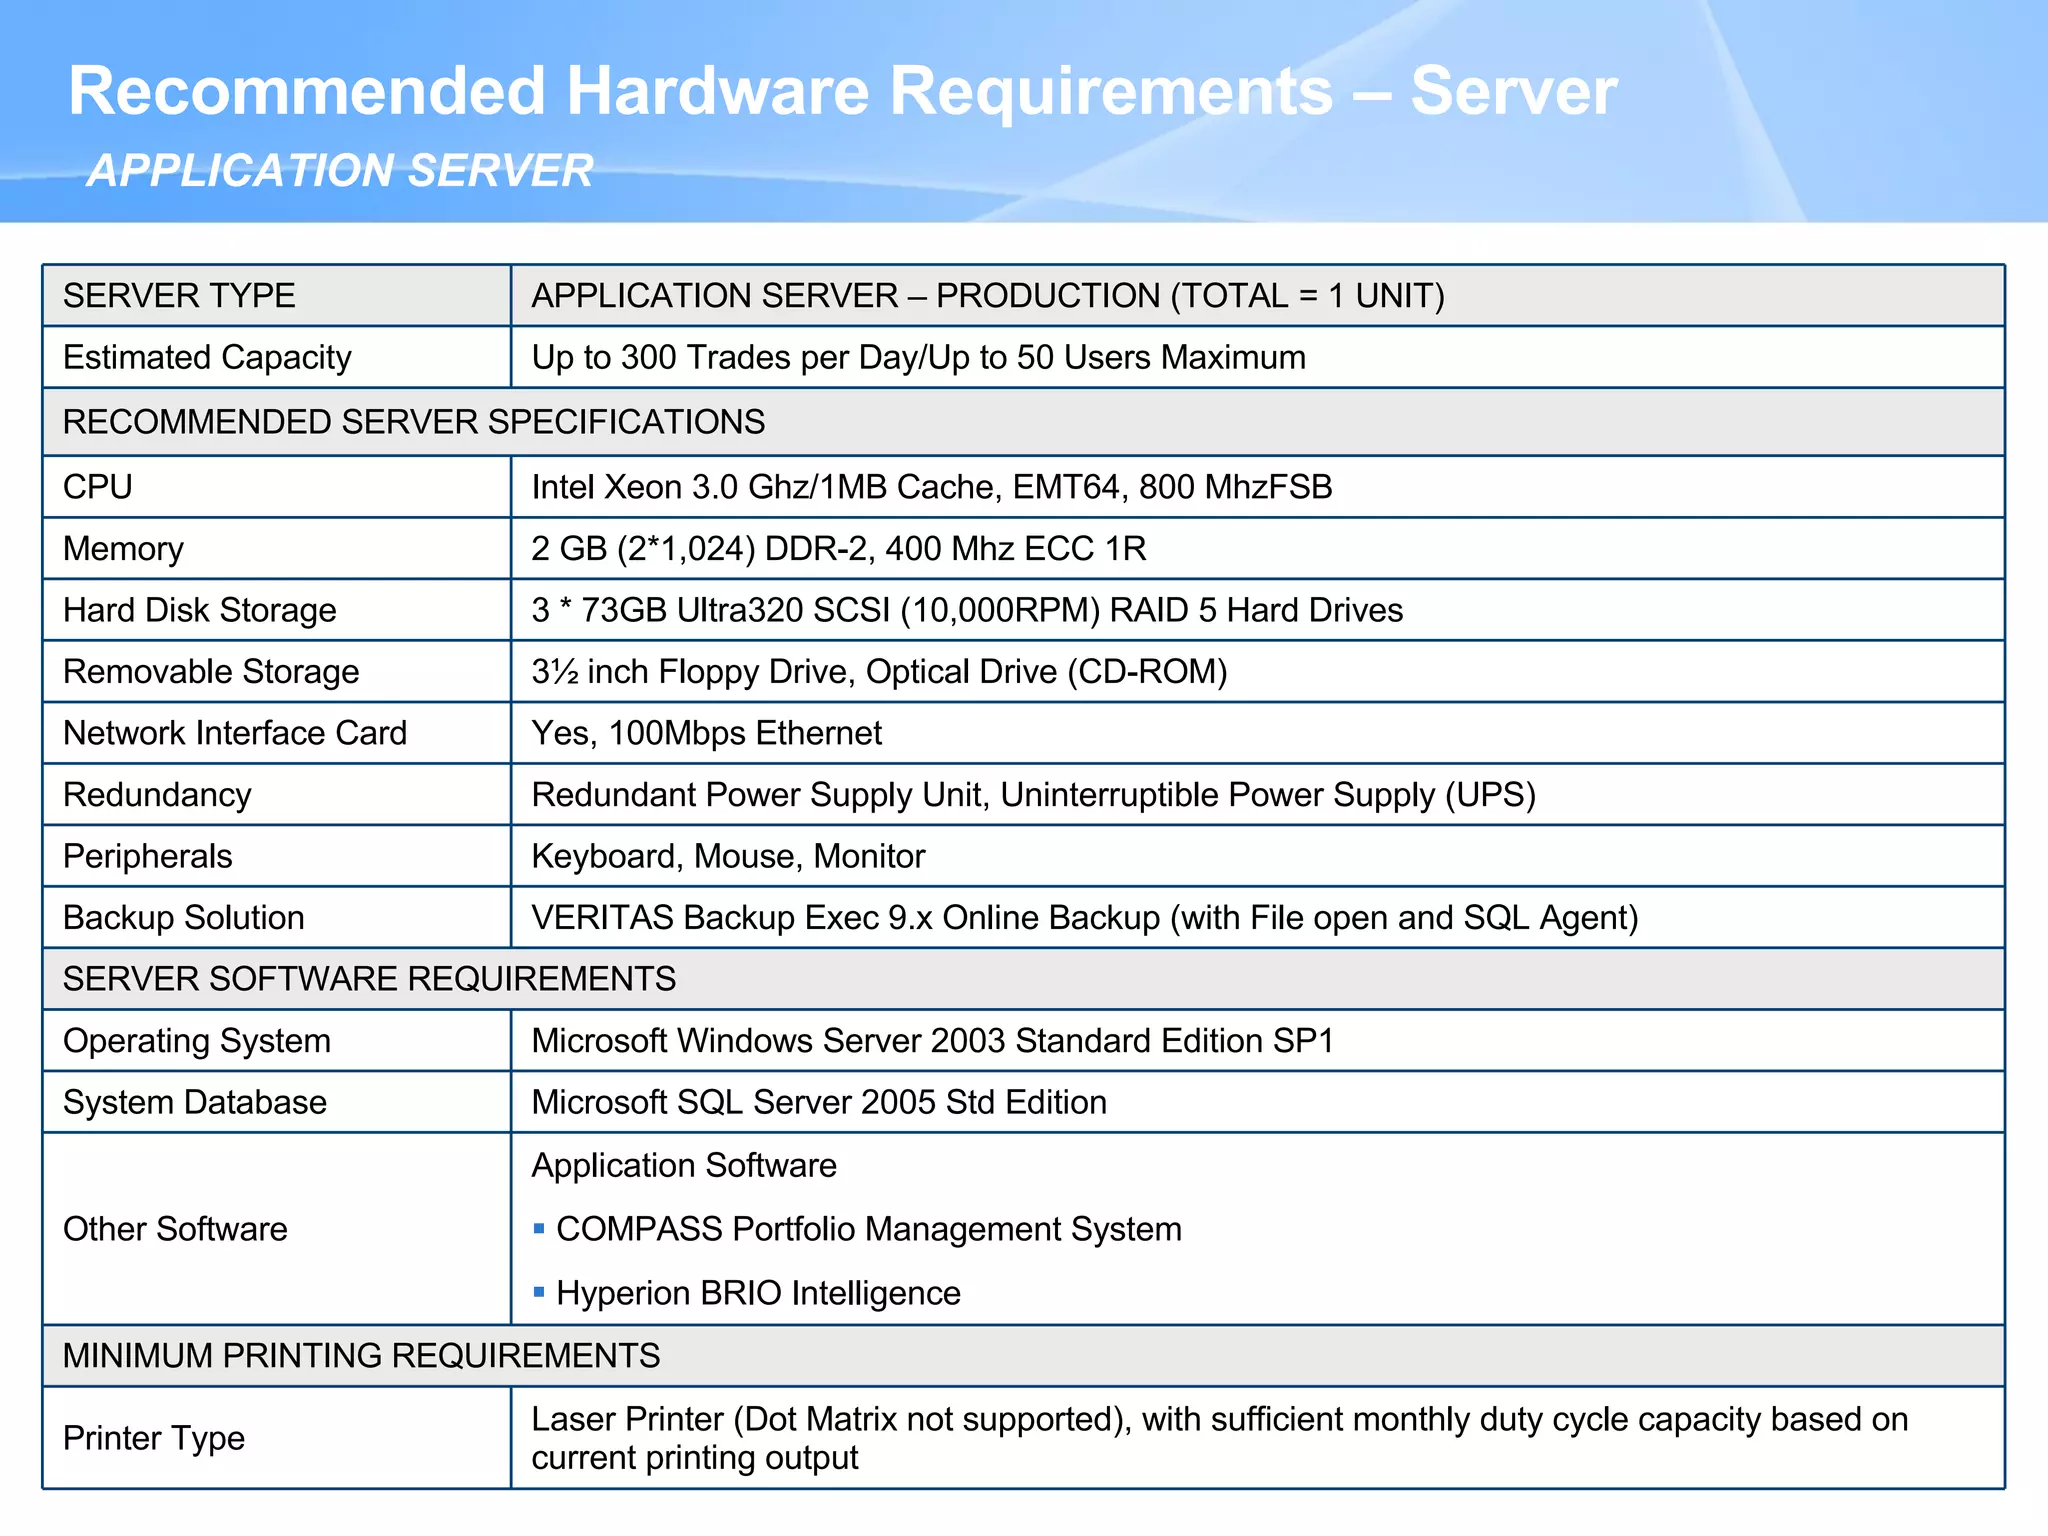Select the 'Redundancy' row label

tap(157, 795)
